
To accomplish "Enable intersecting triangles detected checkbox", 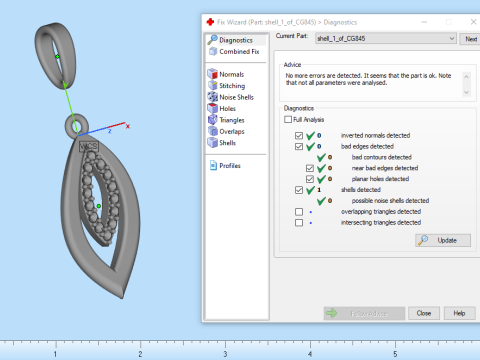I will coord(299,222).
